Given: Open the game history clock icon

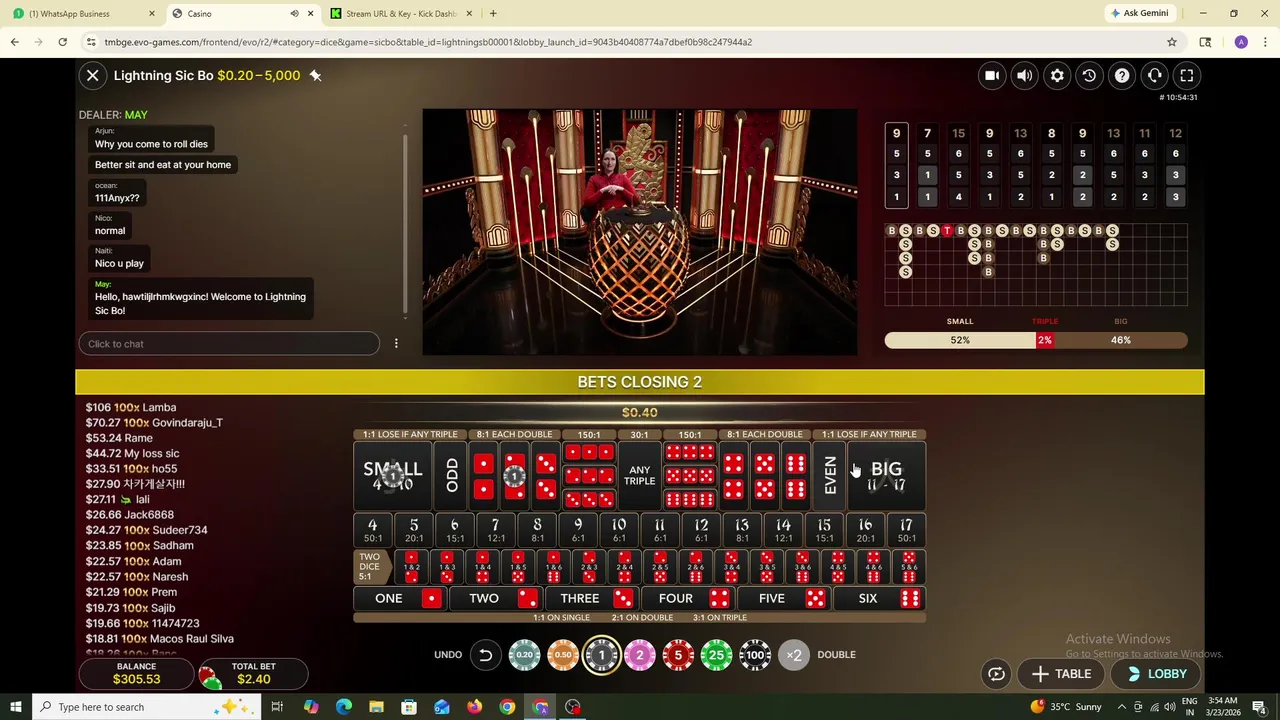Looking at the screenshot, I should tap(1089, 75).
